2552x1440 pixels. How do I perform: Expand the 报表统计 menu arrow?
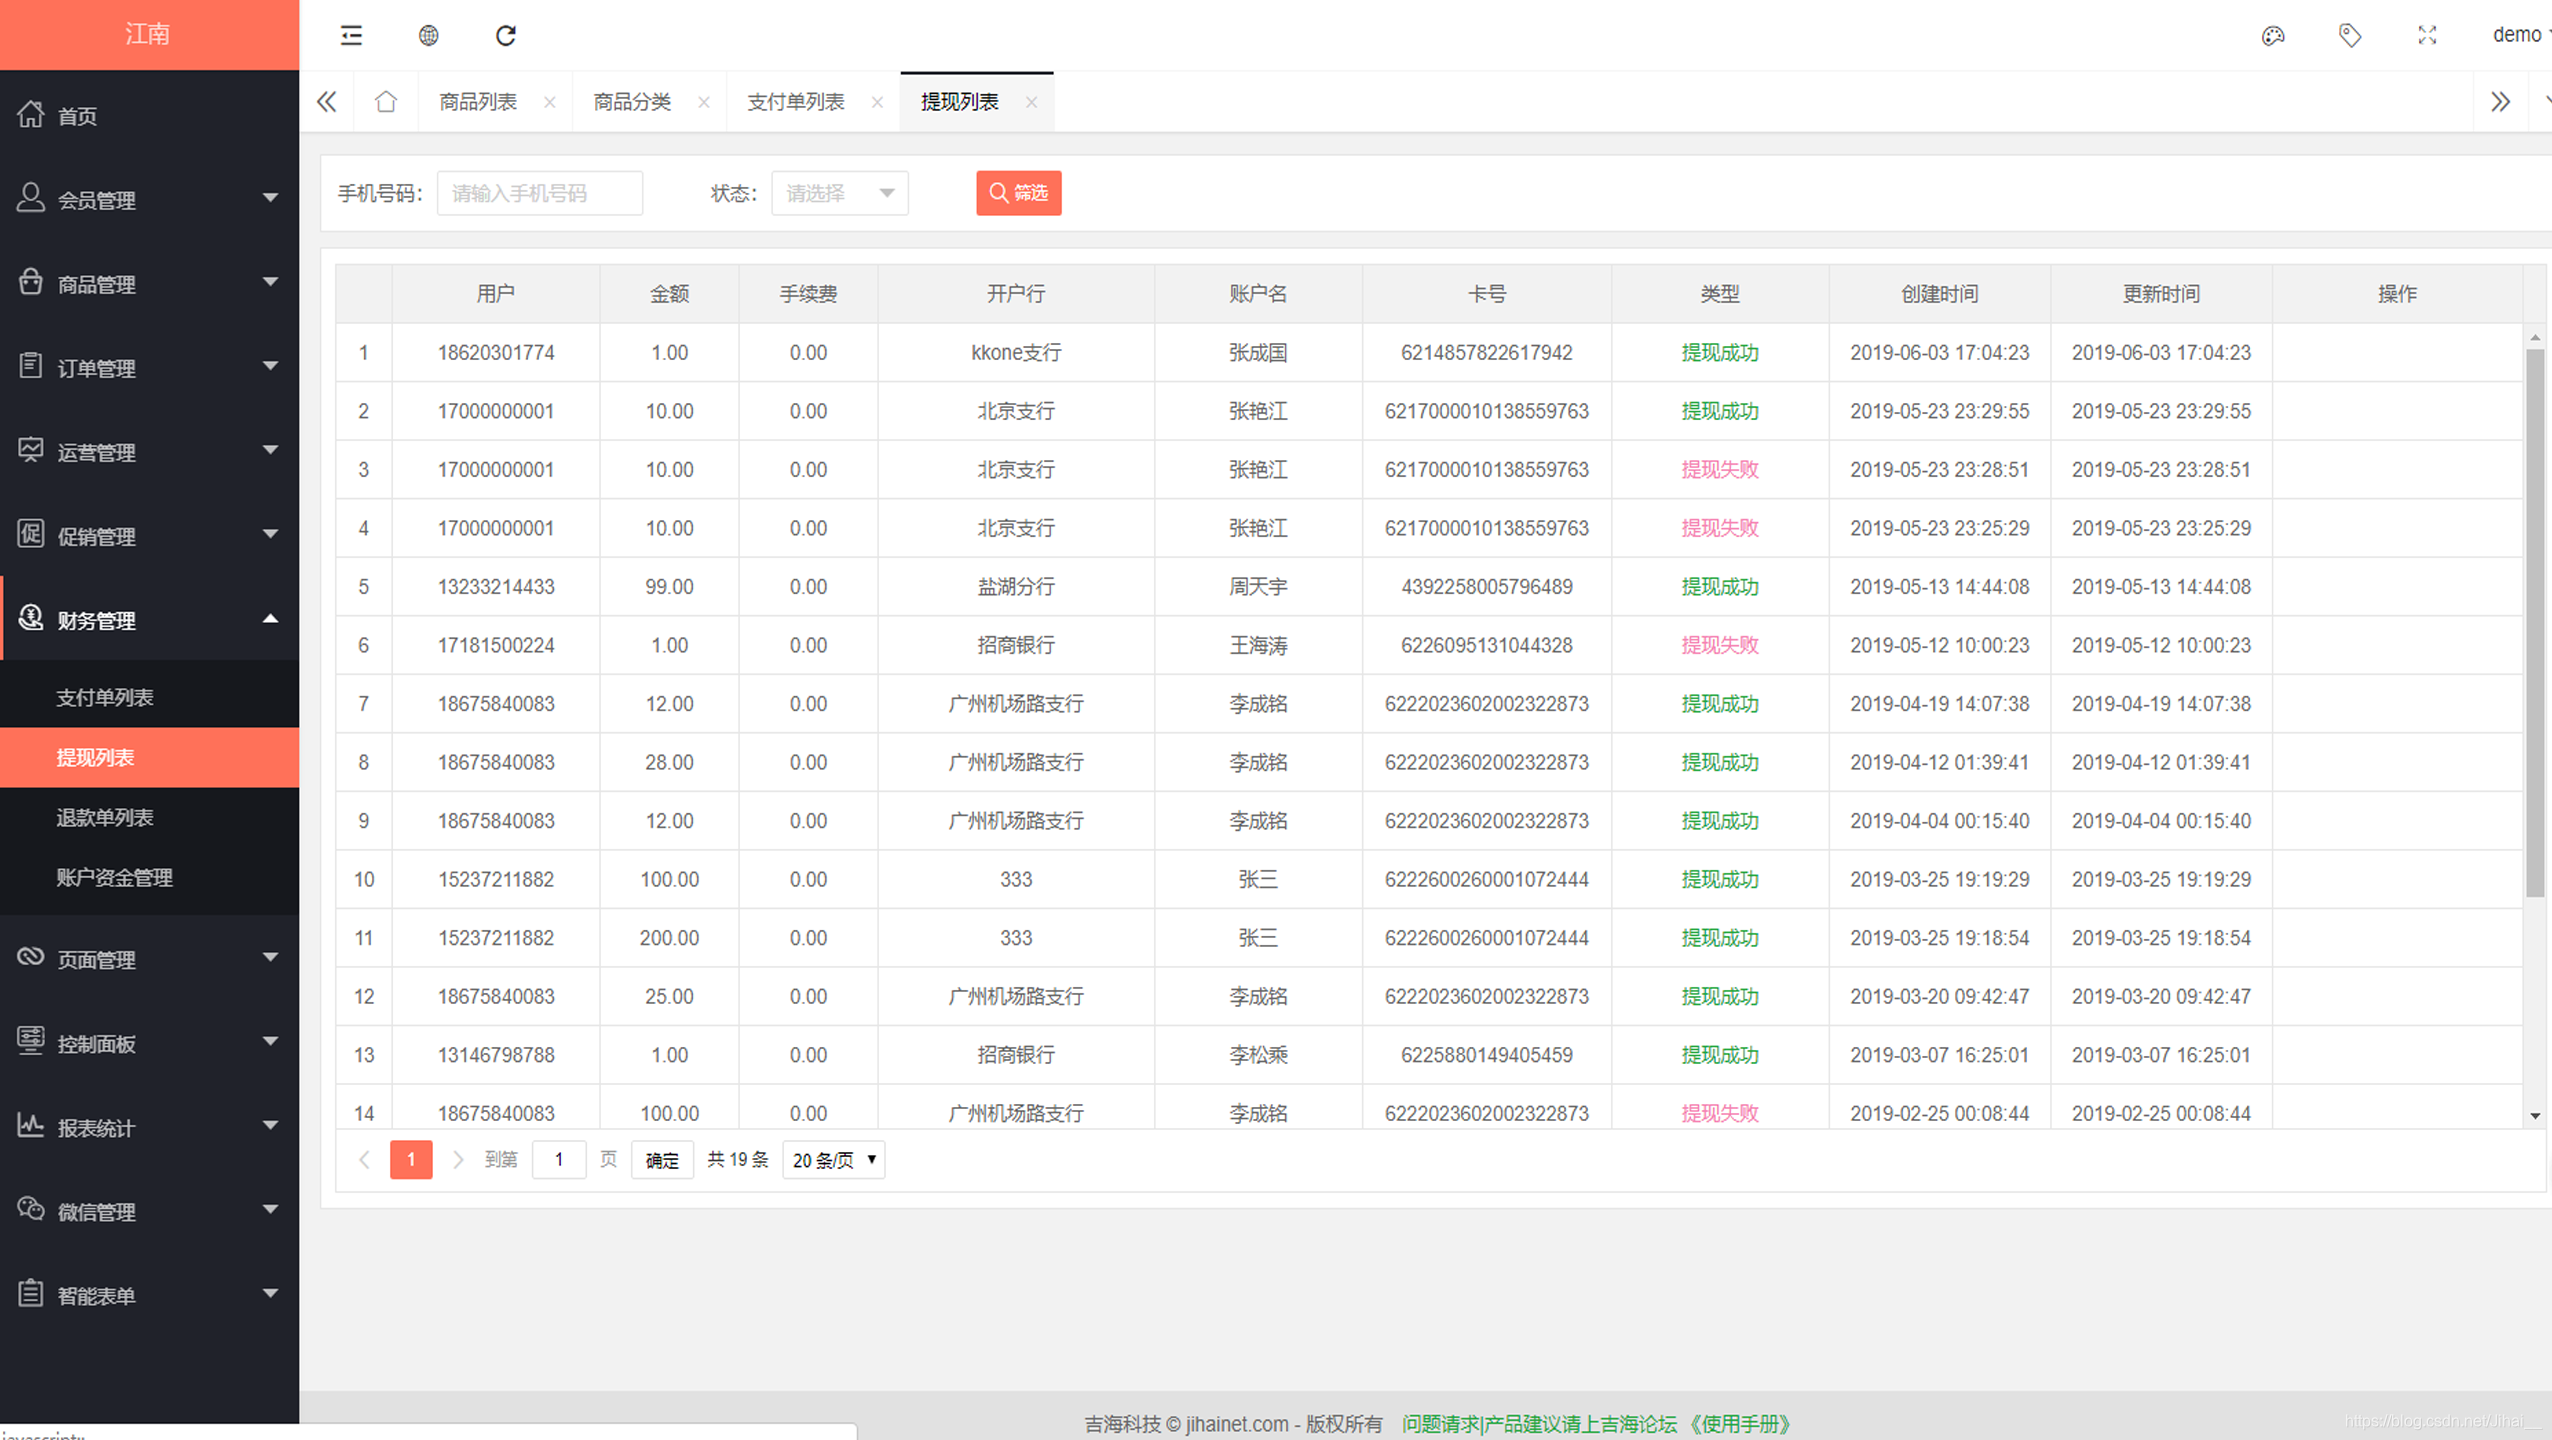click(x=270, y=1125)
